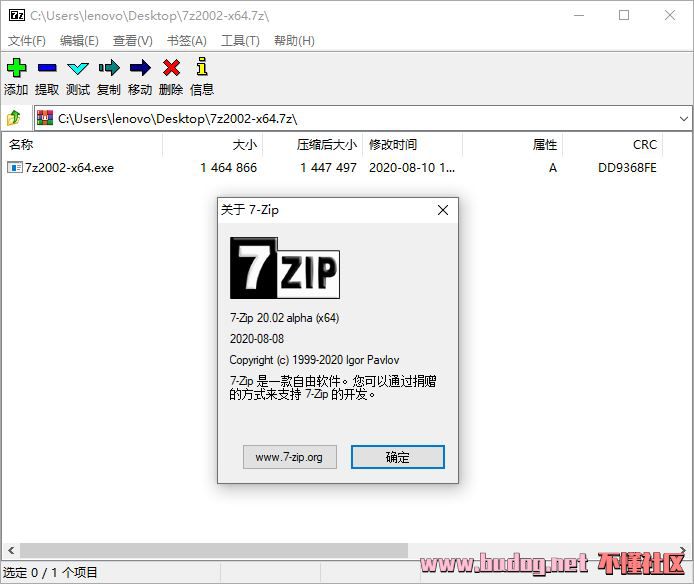Viewport: 694px width, 584px height.
Task: Click the 7z app icon in title bar
Action: point(17,15)
